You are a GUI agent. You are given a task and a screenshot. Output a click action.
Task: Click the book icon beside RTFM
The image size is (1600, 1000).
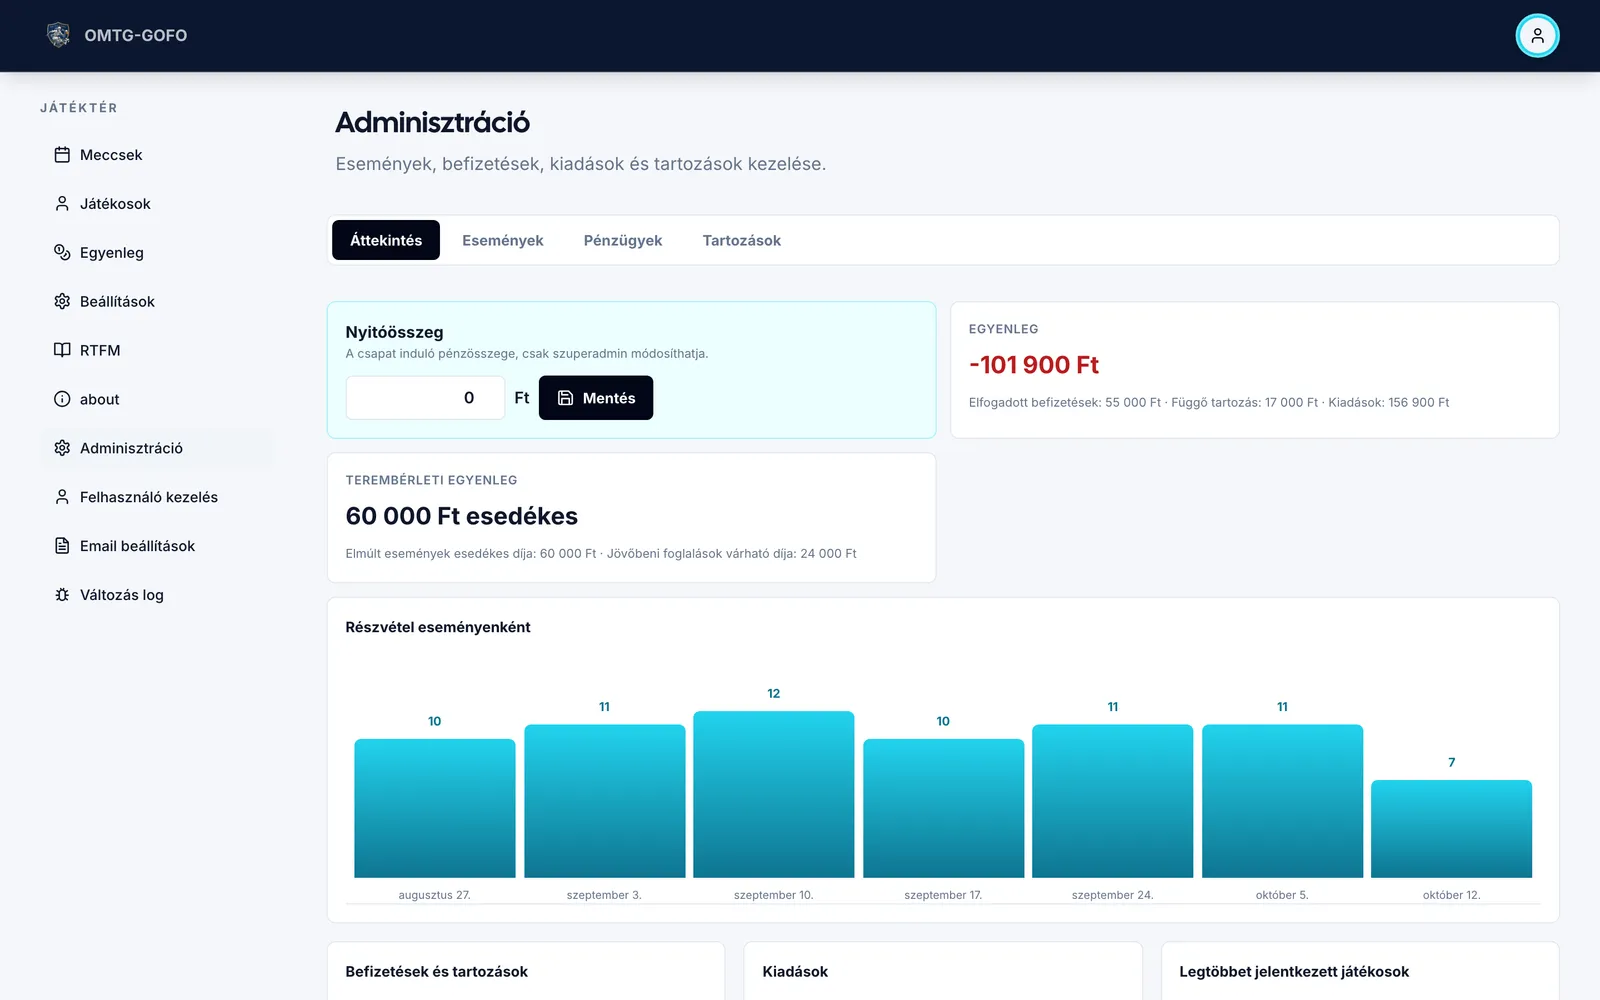62,350
